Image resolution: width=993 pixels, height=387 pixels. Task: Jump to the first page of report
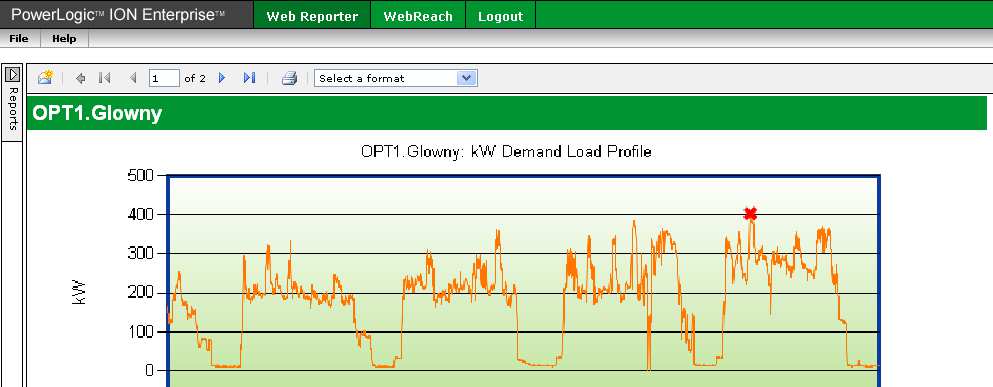(104, 78)
